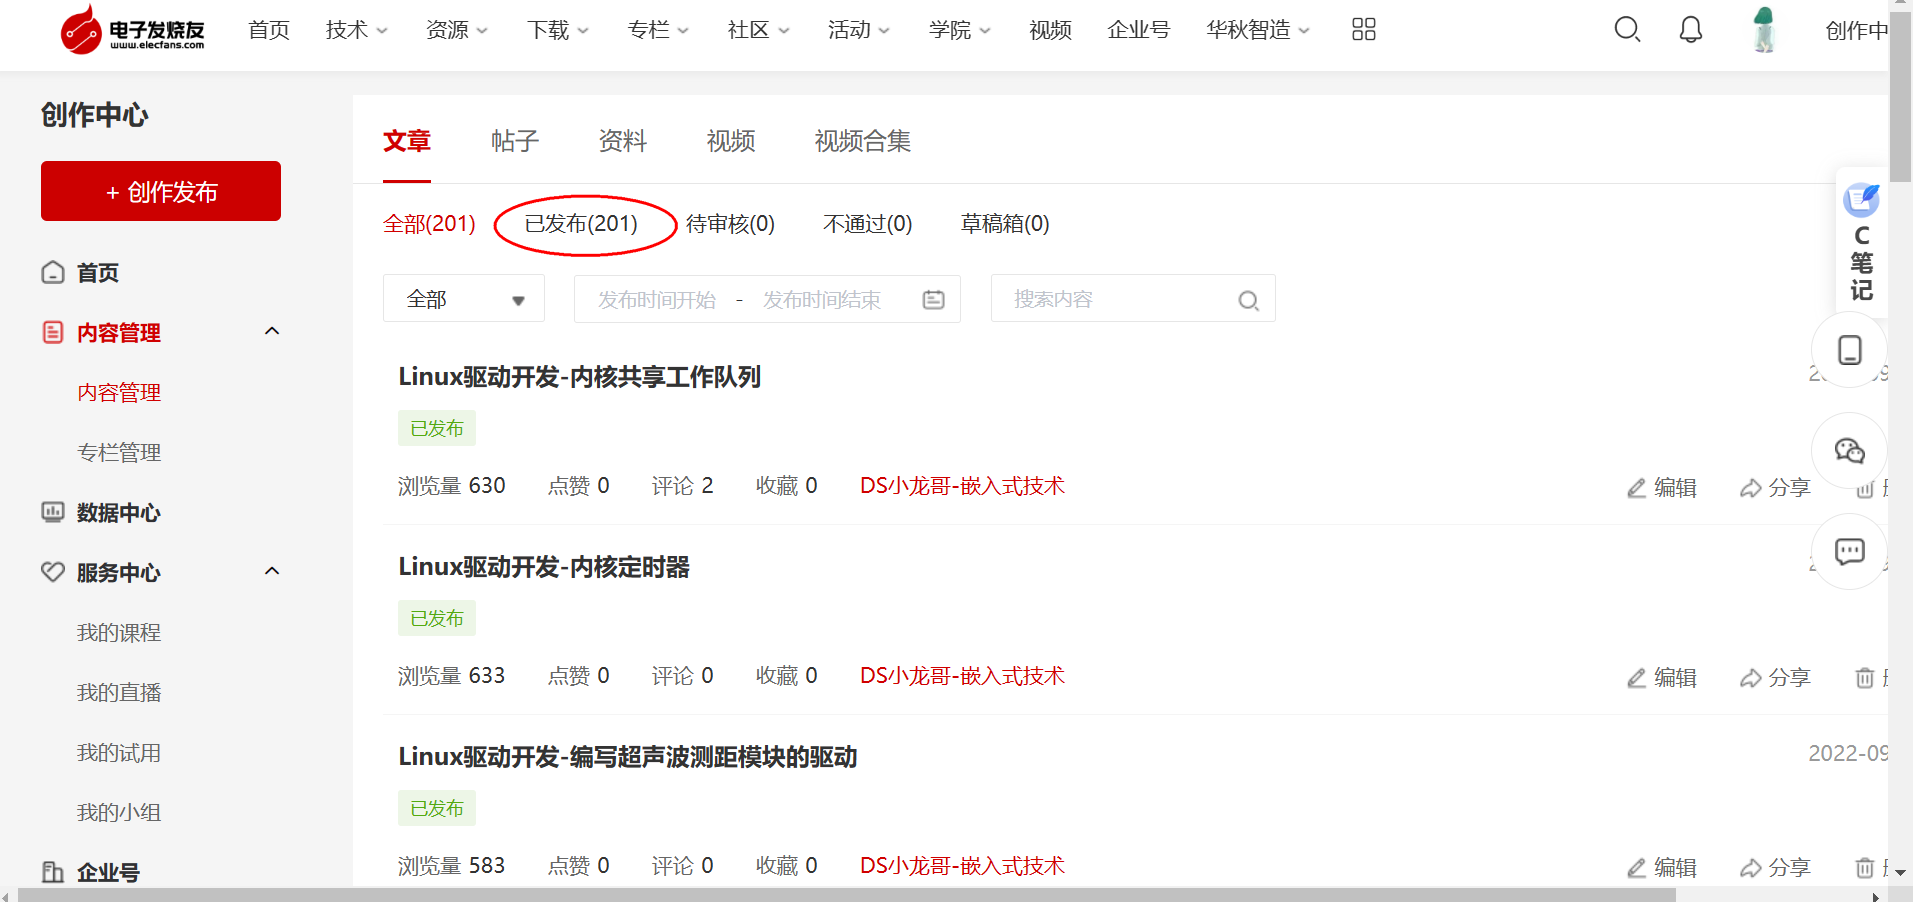The image size is (1913, 902).
Task: Click the 发布时间开始 date field
Action: 657,300
